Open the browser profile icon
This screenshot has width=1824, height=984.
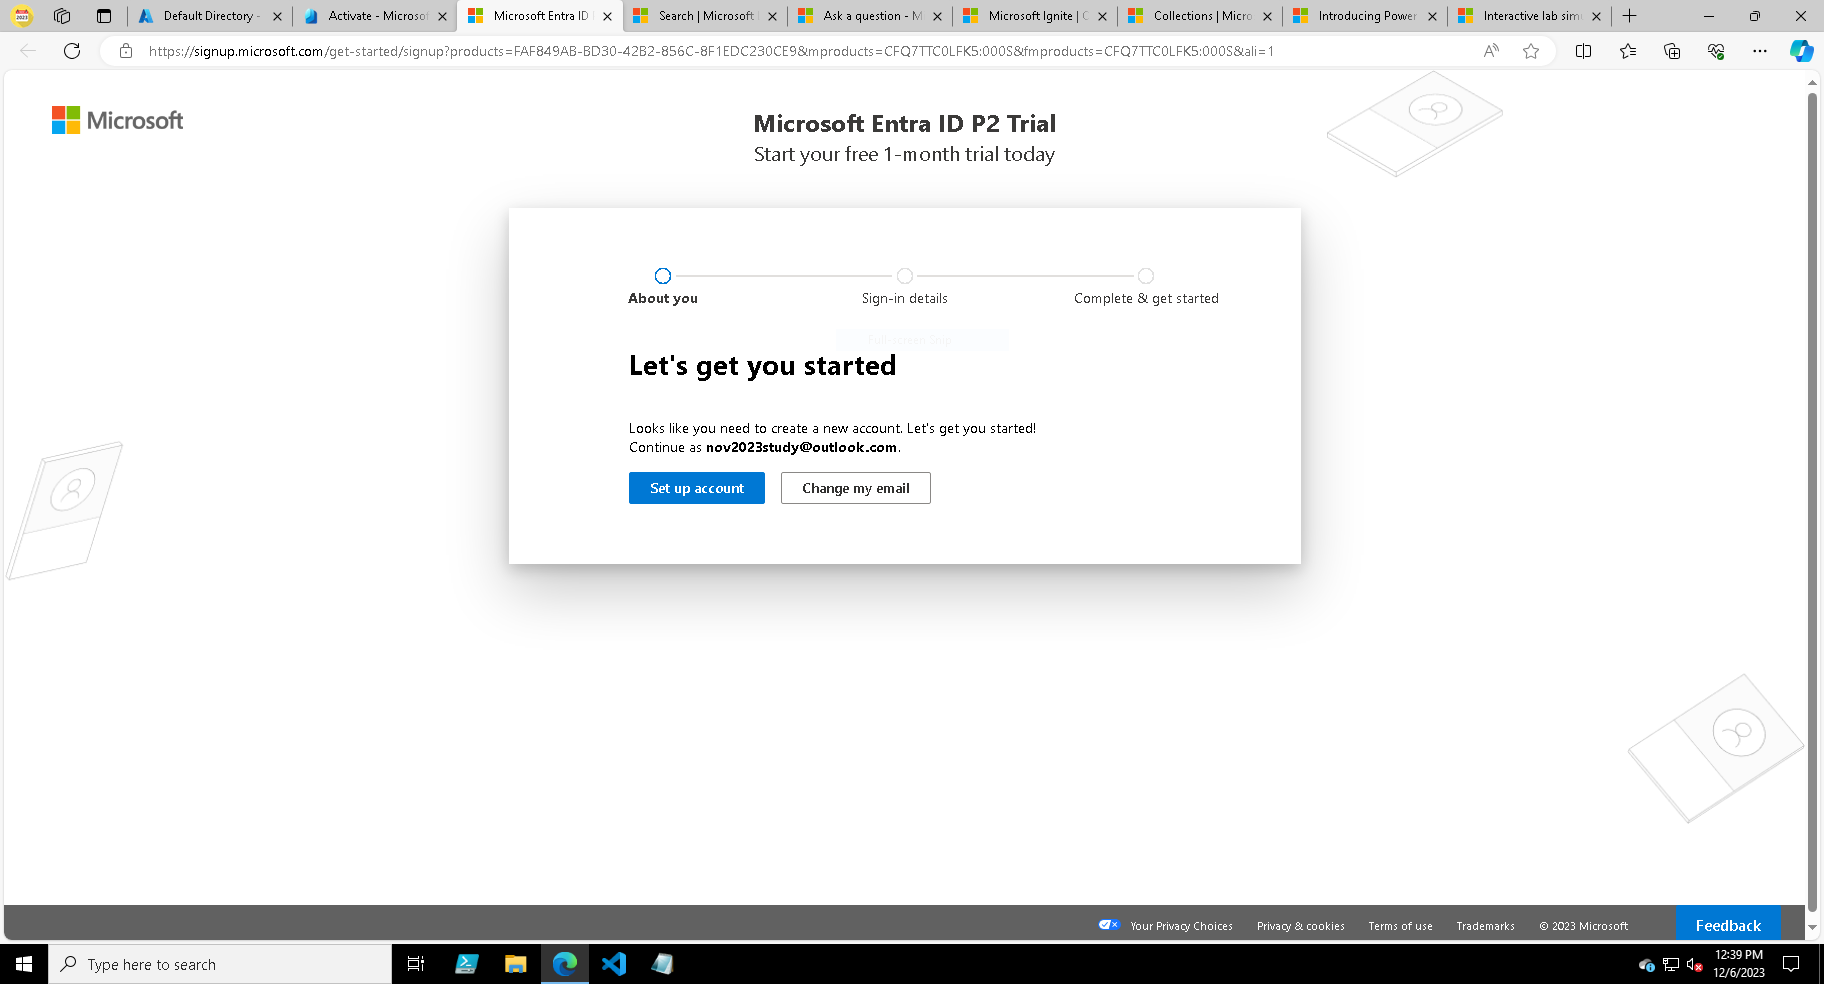point(22,16)
